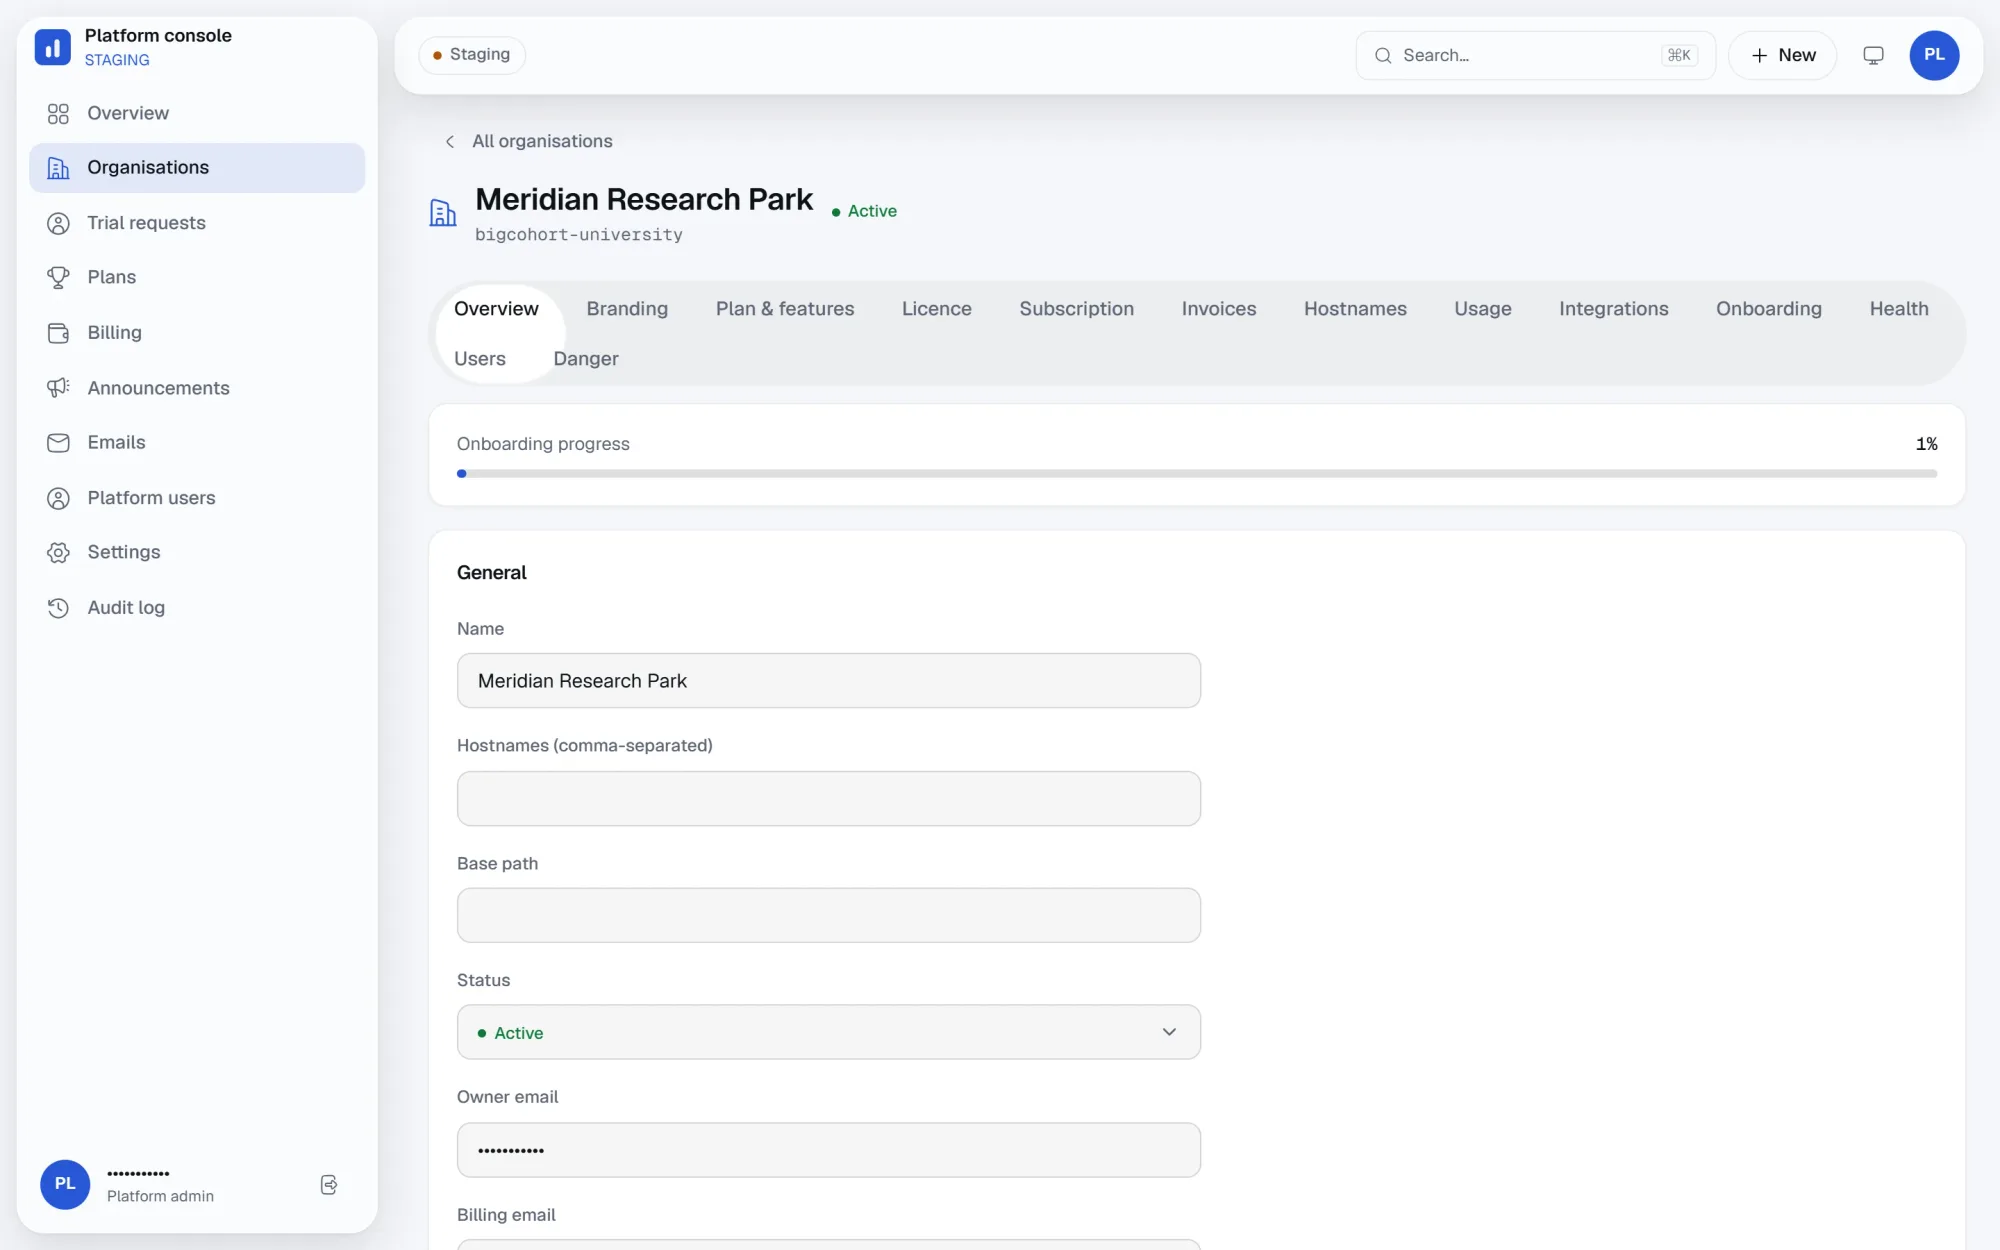This screenshot has height=1250, width=2000.
Task: Click the General section heading
Action: click(491, 573)
